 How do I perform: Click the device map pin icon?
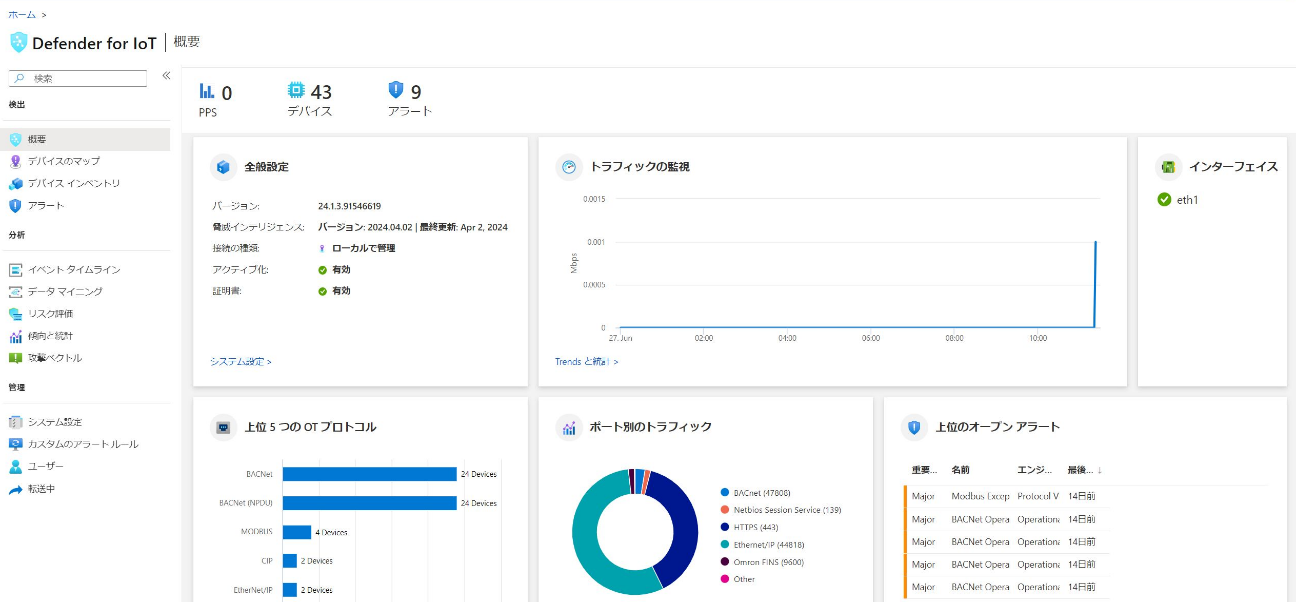click(15, 161)
